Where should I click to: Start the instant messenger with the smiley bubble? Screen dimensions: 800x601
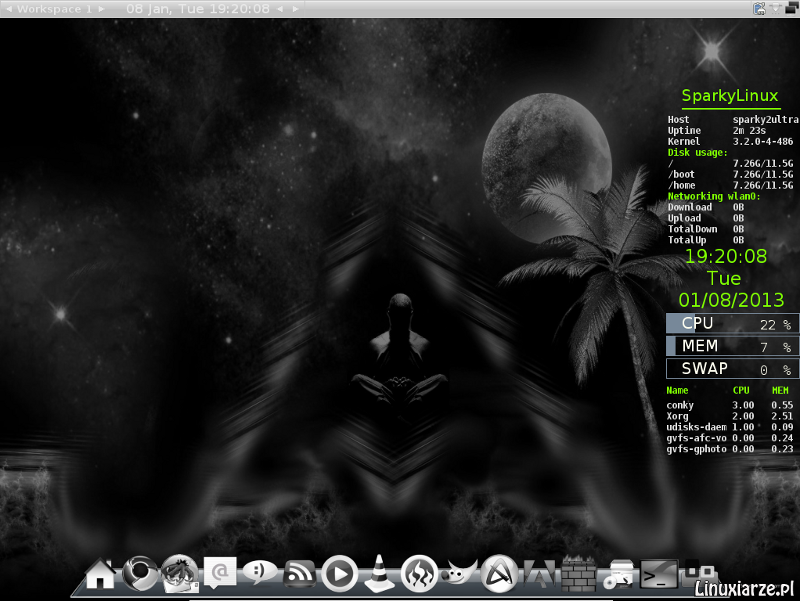pos(258,573)
